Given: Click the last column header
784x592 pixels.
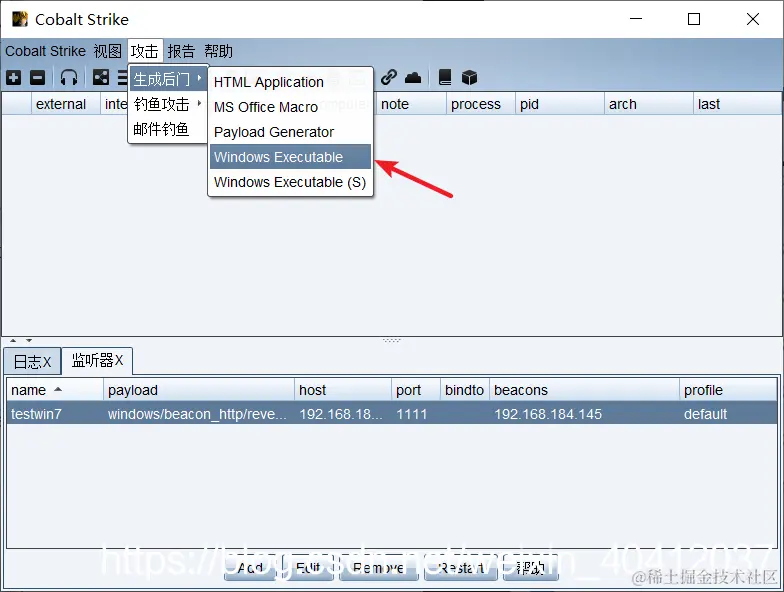Looking at the screenshot, I should (737, 104).
